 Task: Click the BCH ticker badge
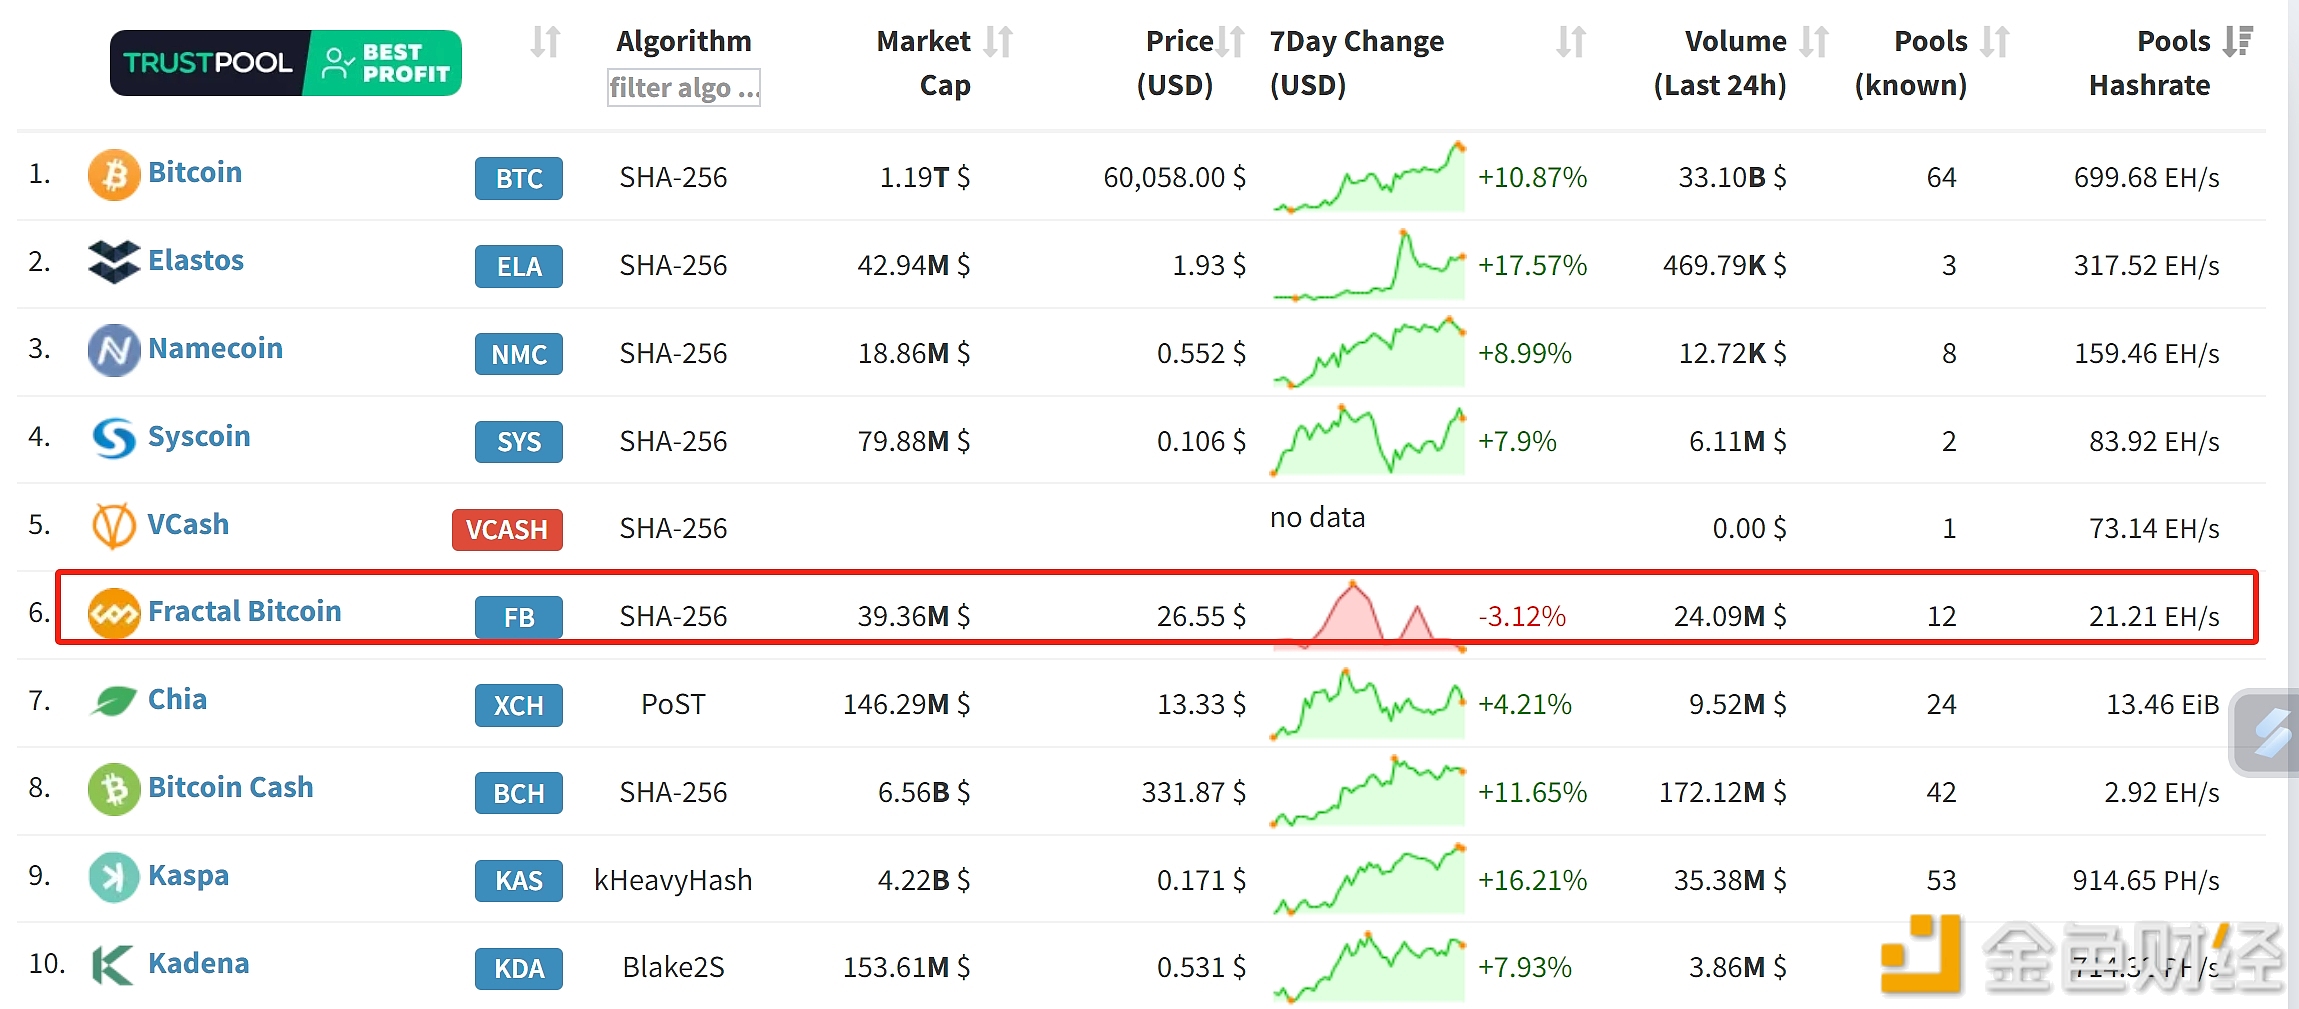[519, 793]
